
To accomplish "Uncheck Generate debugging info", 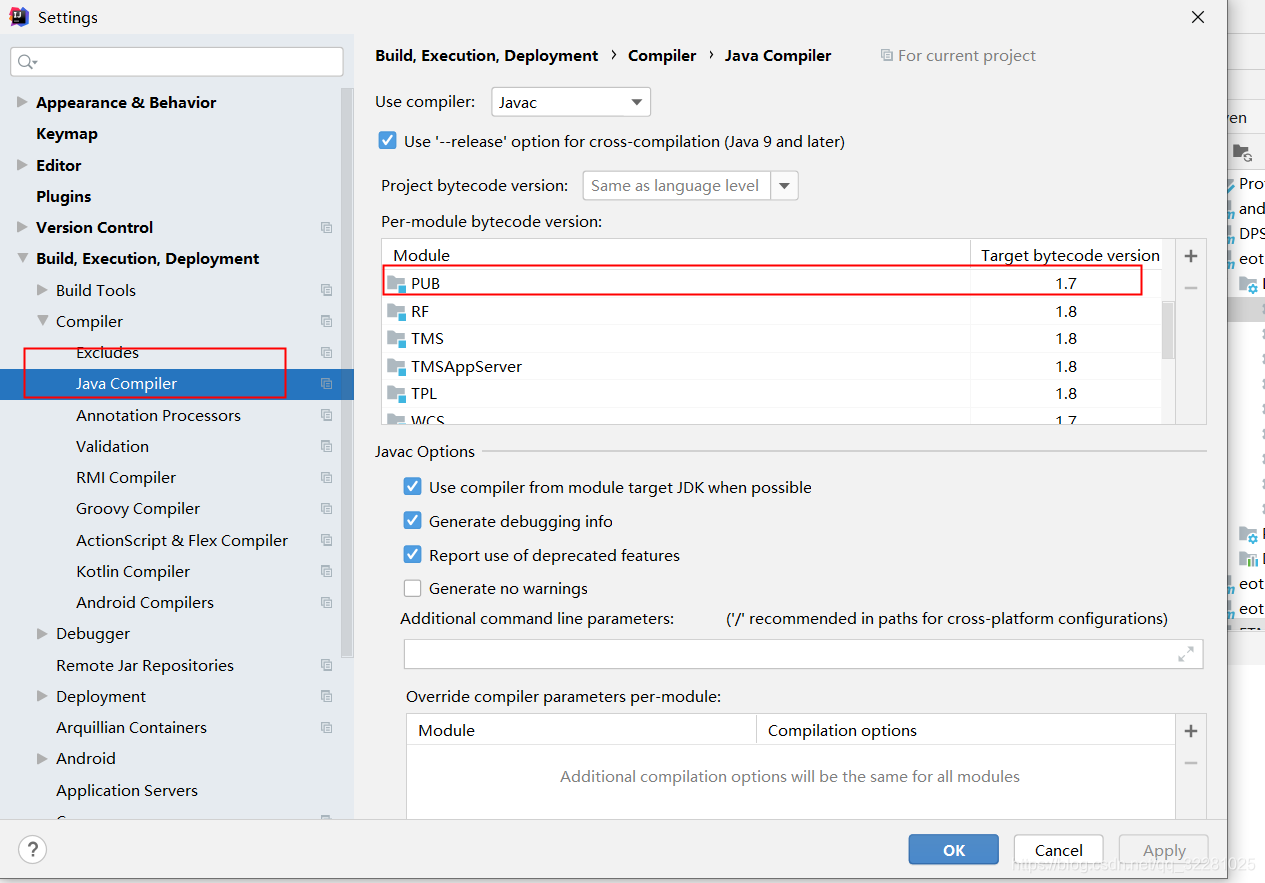I will pos(412,521).
